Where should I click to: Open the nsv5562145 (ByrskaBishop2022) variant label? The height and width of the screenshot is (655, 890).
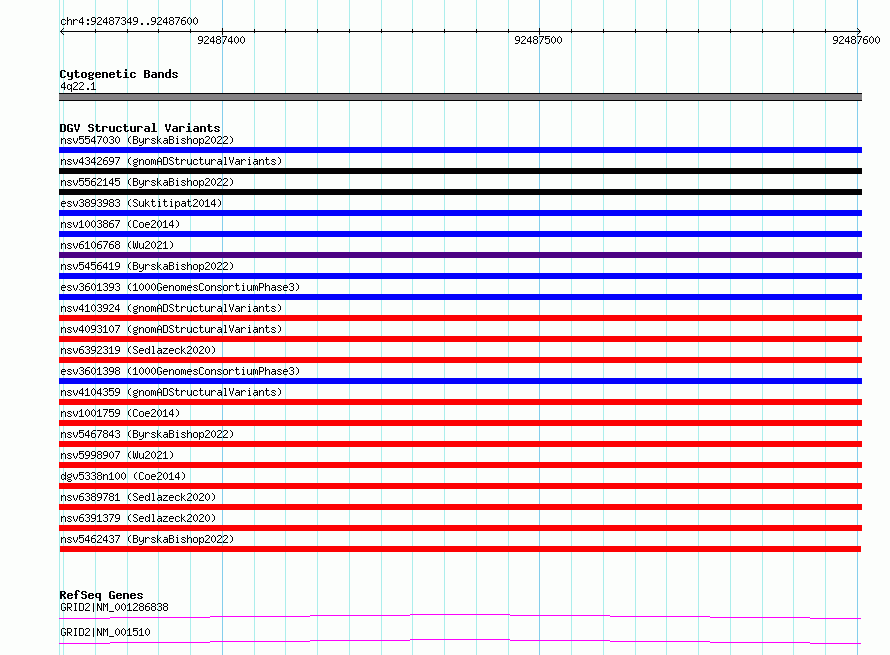coord(147,182)
